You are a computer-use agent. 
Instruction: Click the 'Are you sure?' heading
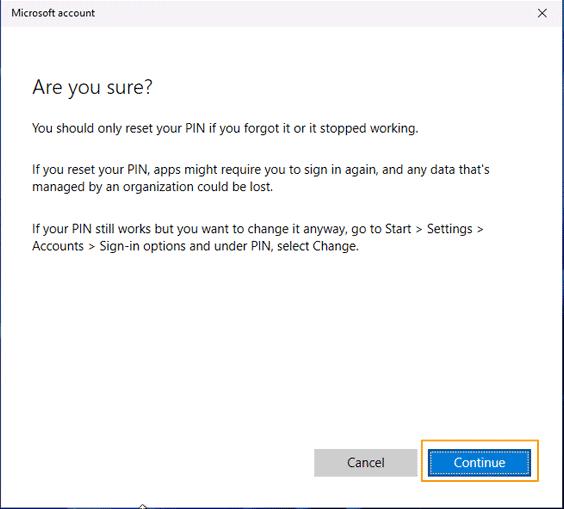92,87
